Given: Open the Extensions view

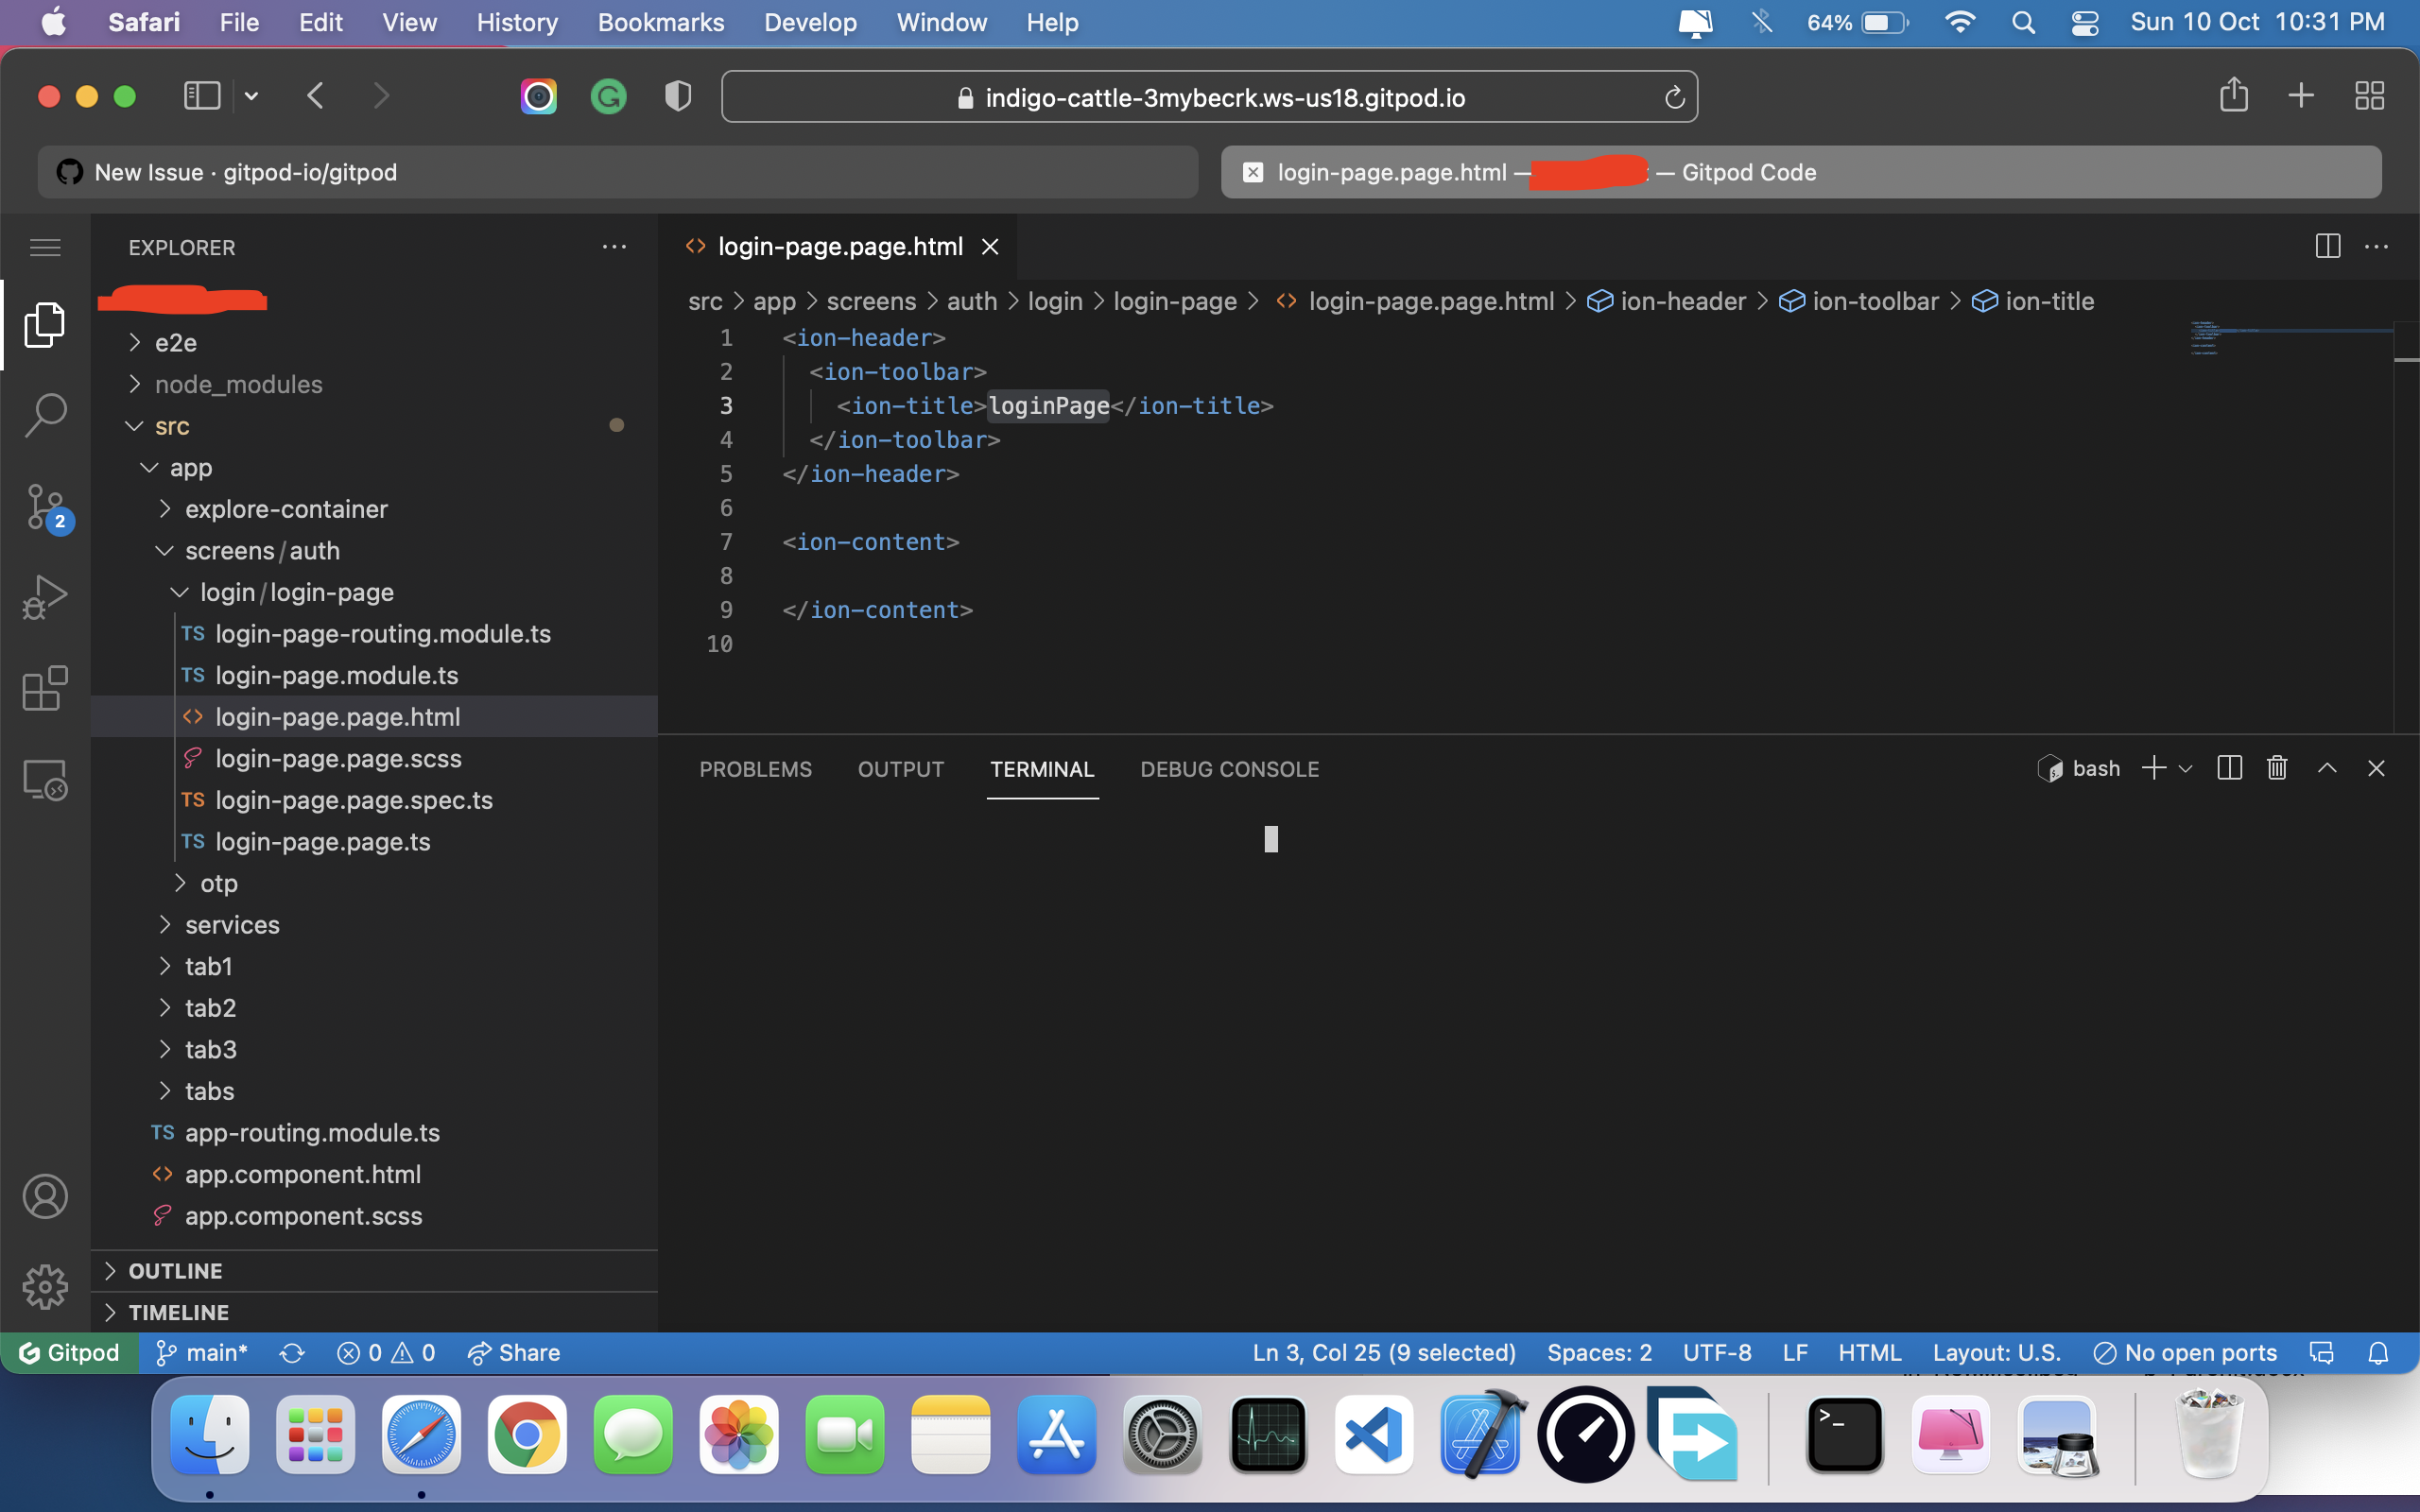Looking at the screenshot, I should click(x=45, y=688).
